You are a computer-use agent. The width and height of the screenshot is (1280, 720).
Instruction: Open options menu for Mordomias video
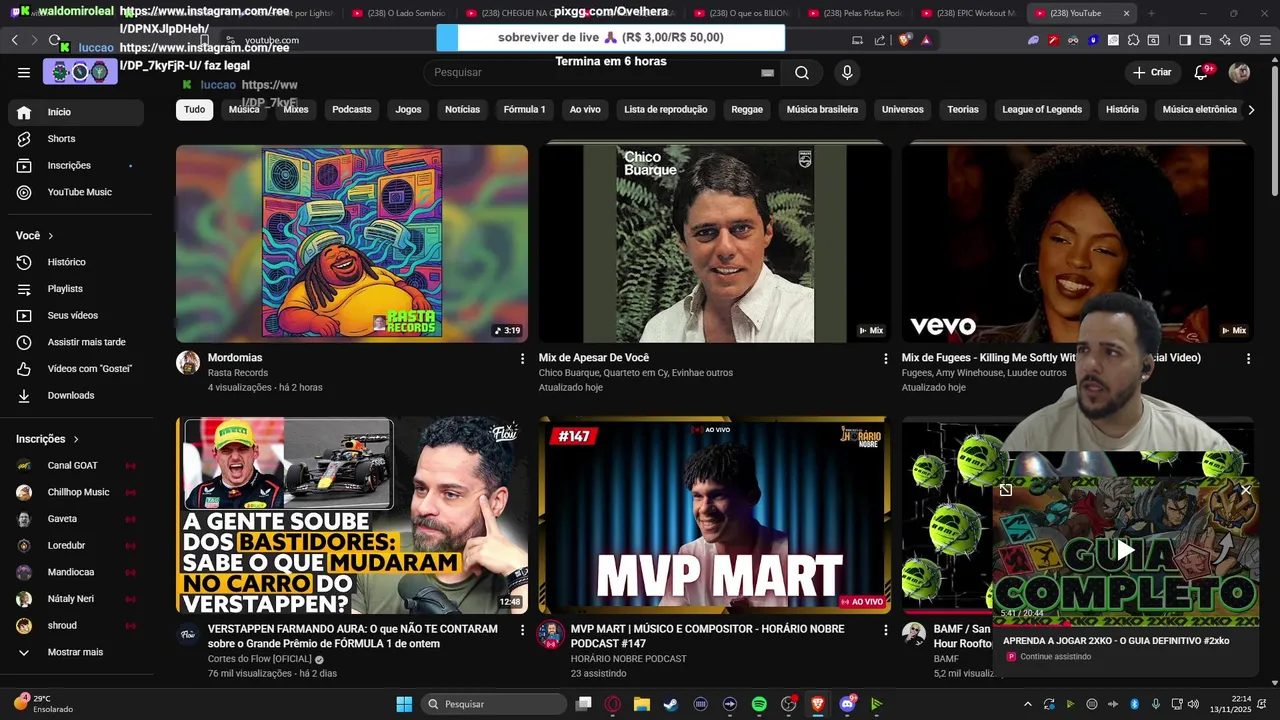pos(522,358)
